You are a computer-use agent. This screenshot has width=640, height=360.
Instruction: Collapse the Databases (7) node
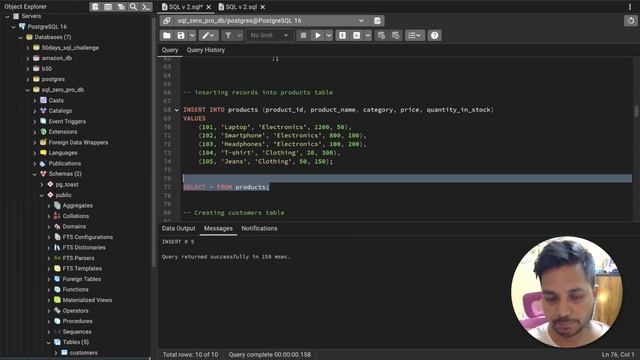(x=21, y=37)
